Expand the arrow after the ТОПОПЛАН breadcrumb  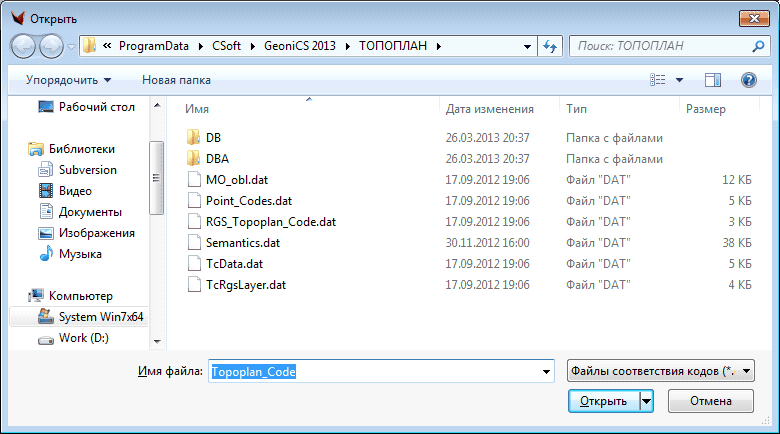point(439,46)
